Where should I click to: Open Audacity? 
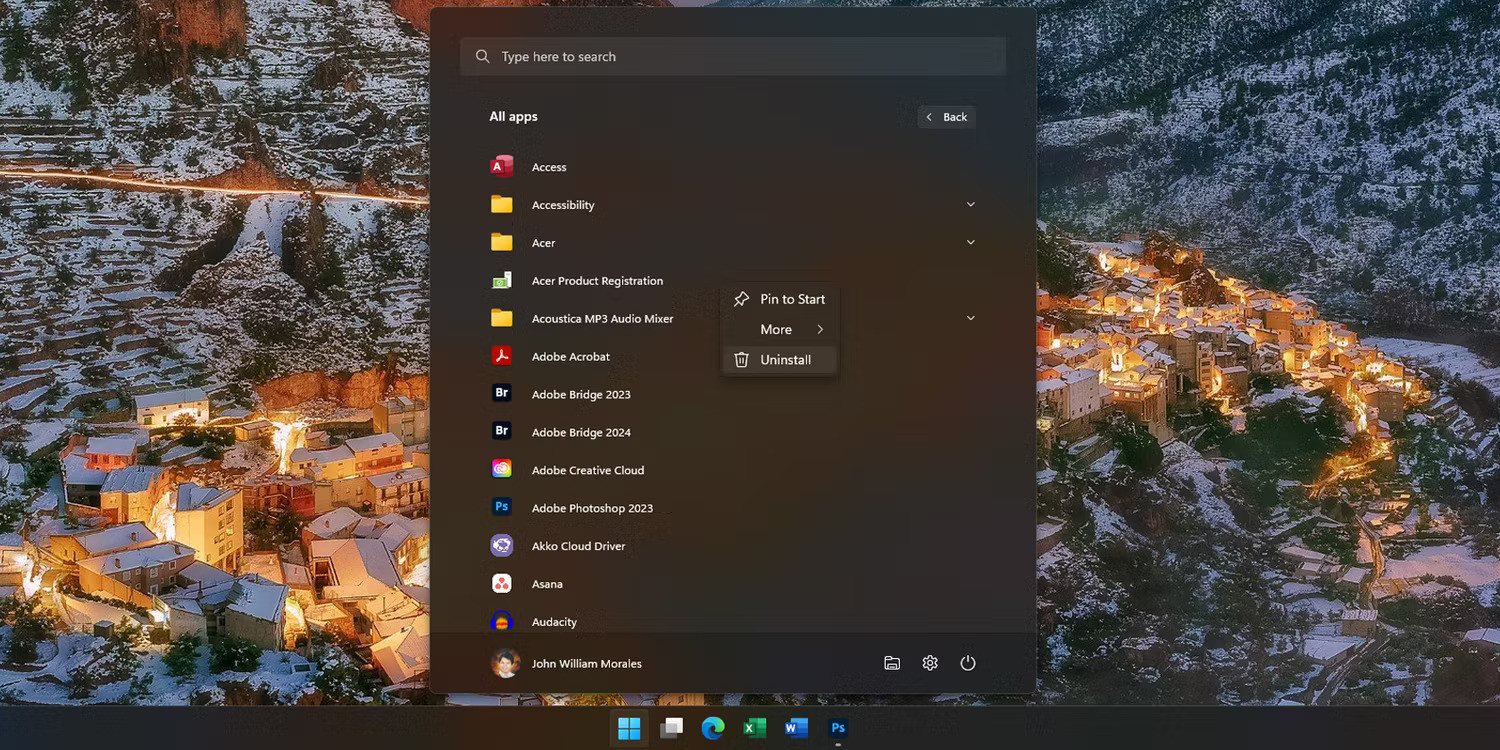tap(553, 622)
